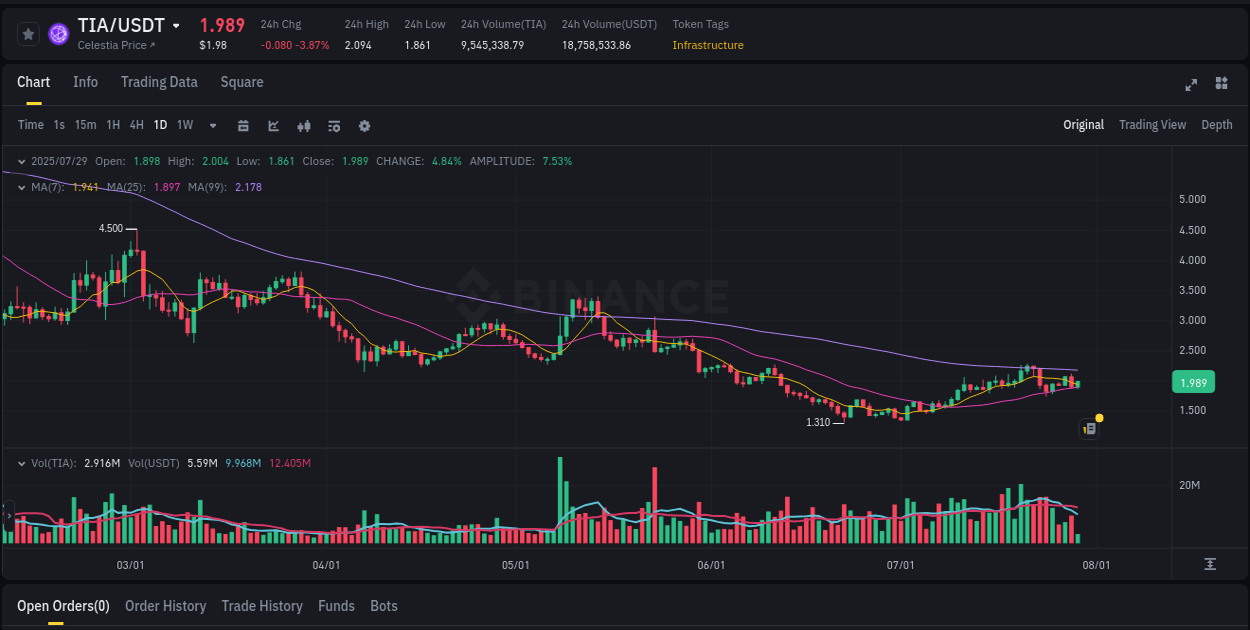This screenshot has width=1250, height=630.
Task: Open the date range picker on chart toolbar
Action: pos(243,125)
